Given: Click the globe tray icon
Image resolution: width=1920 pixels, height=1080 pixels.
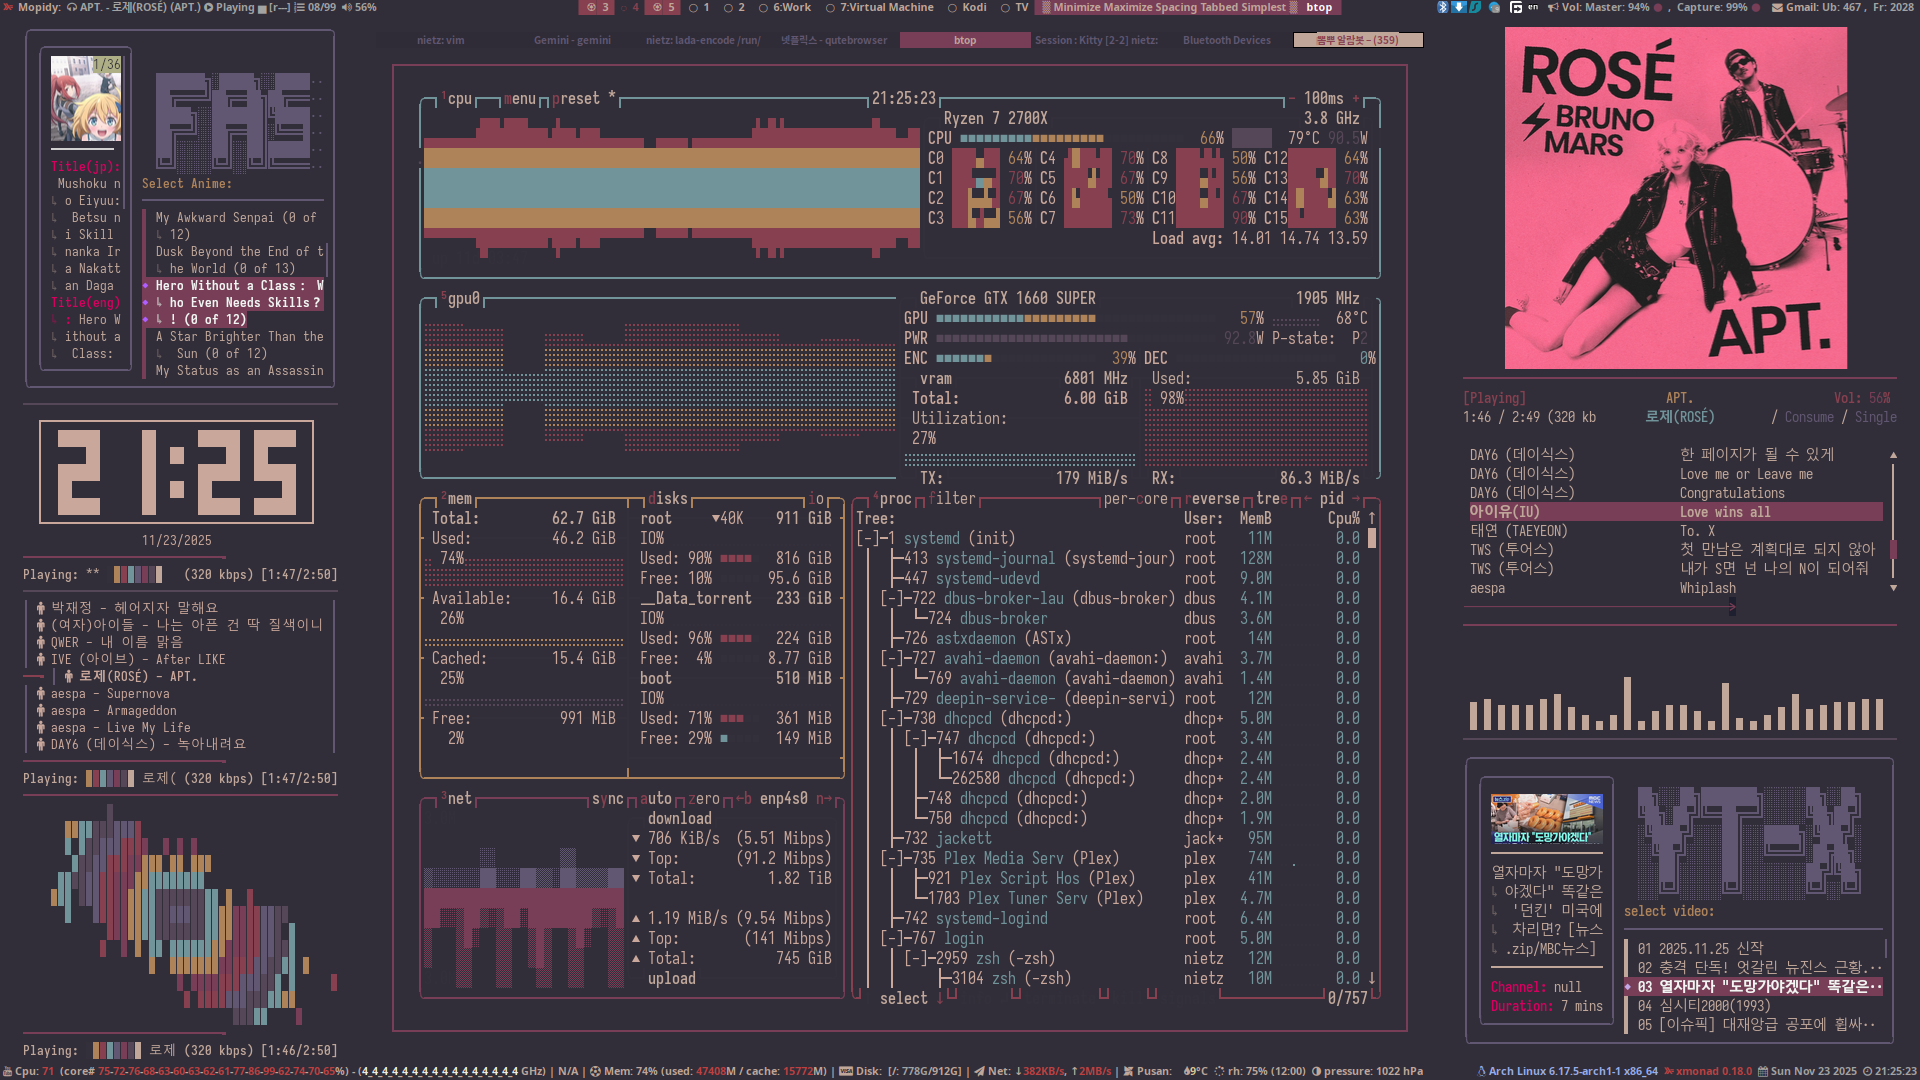Looking at the screenshot, I should (x=1494, y=7).
